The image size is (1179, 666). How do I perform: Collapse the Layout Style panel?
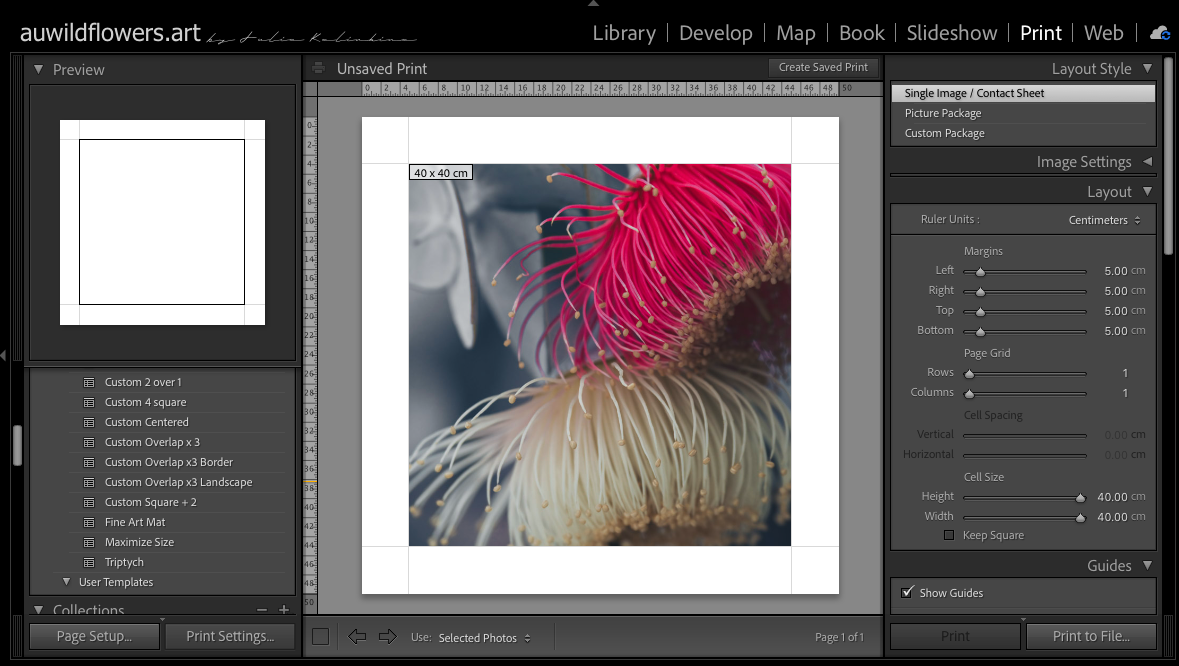1147,68
